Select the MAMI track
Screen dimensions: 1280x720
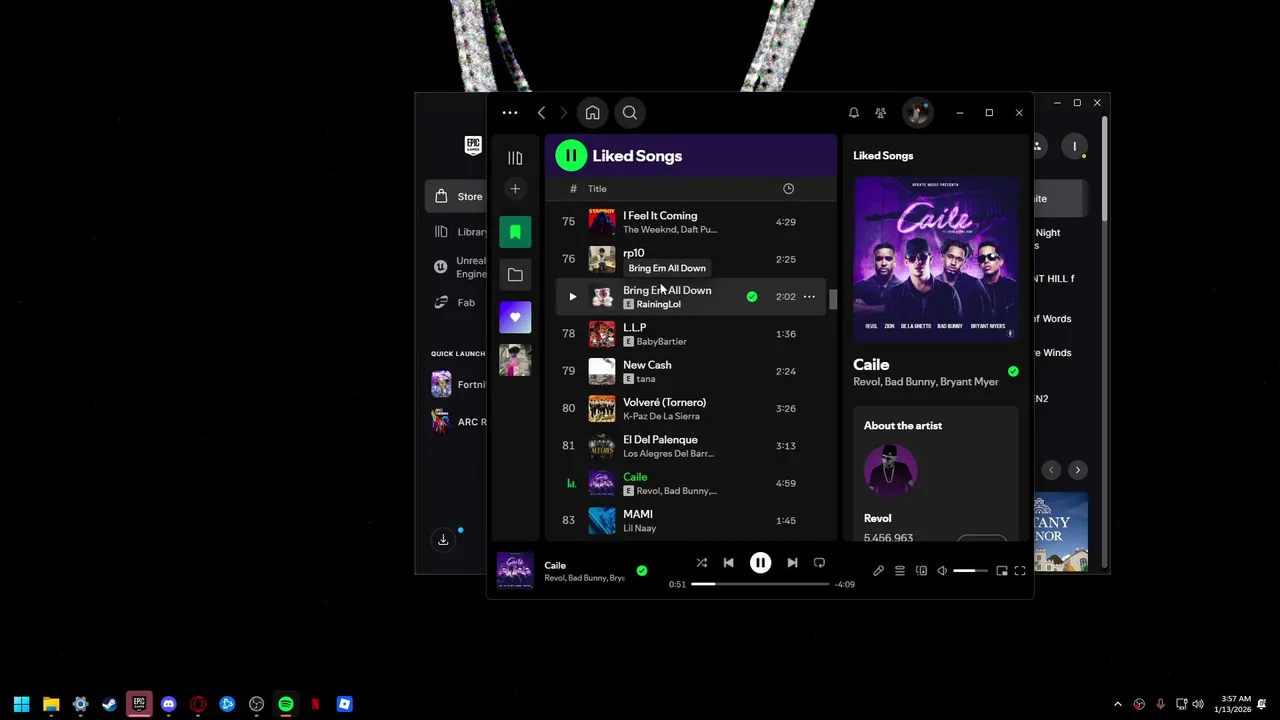point(690,520)
